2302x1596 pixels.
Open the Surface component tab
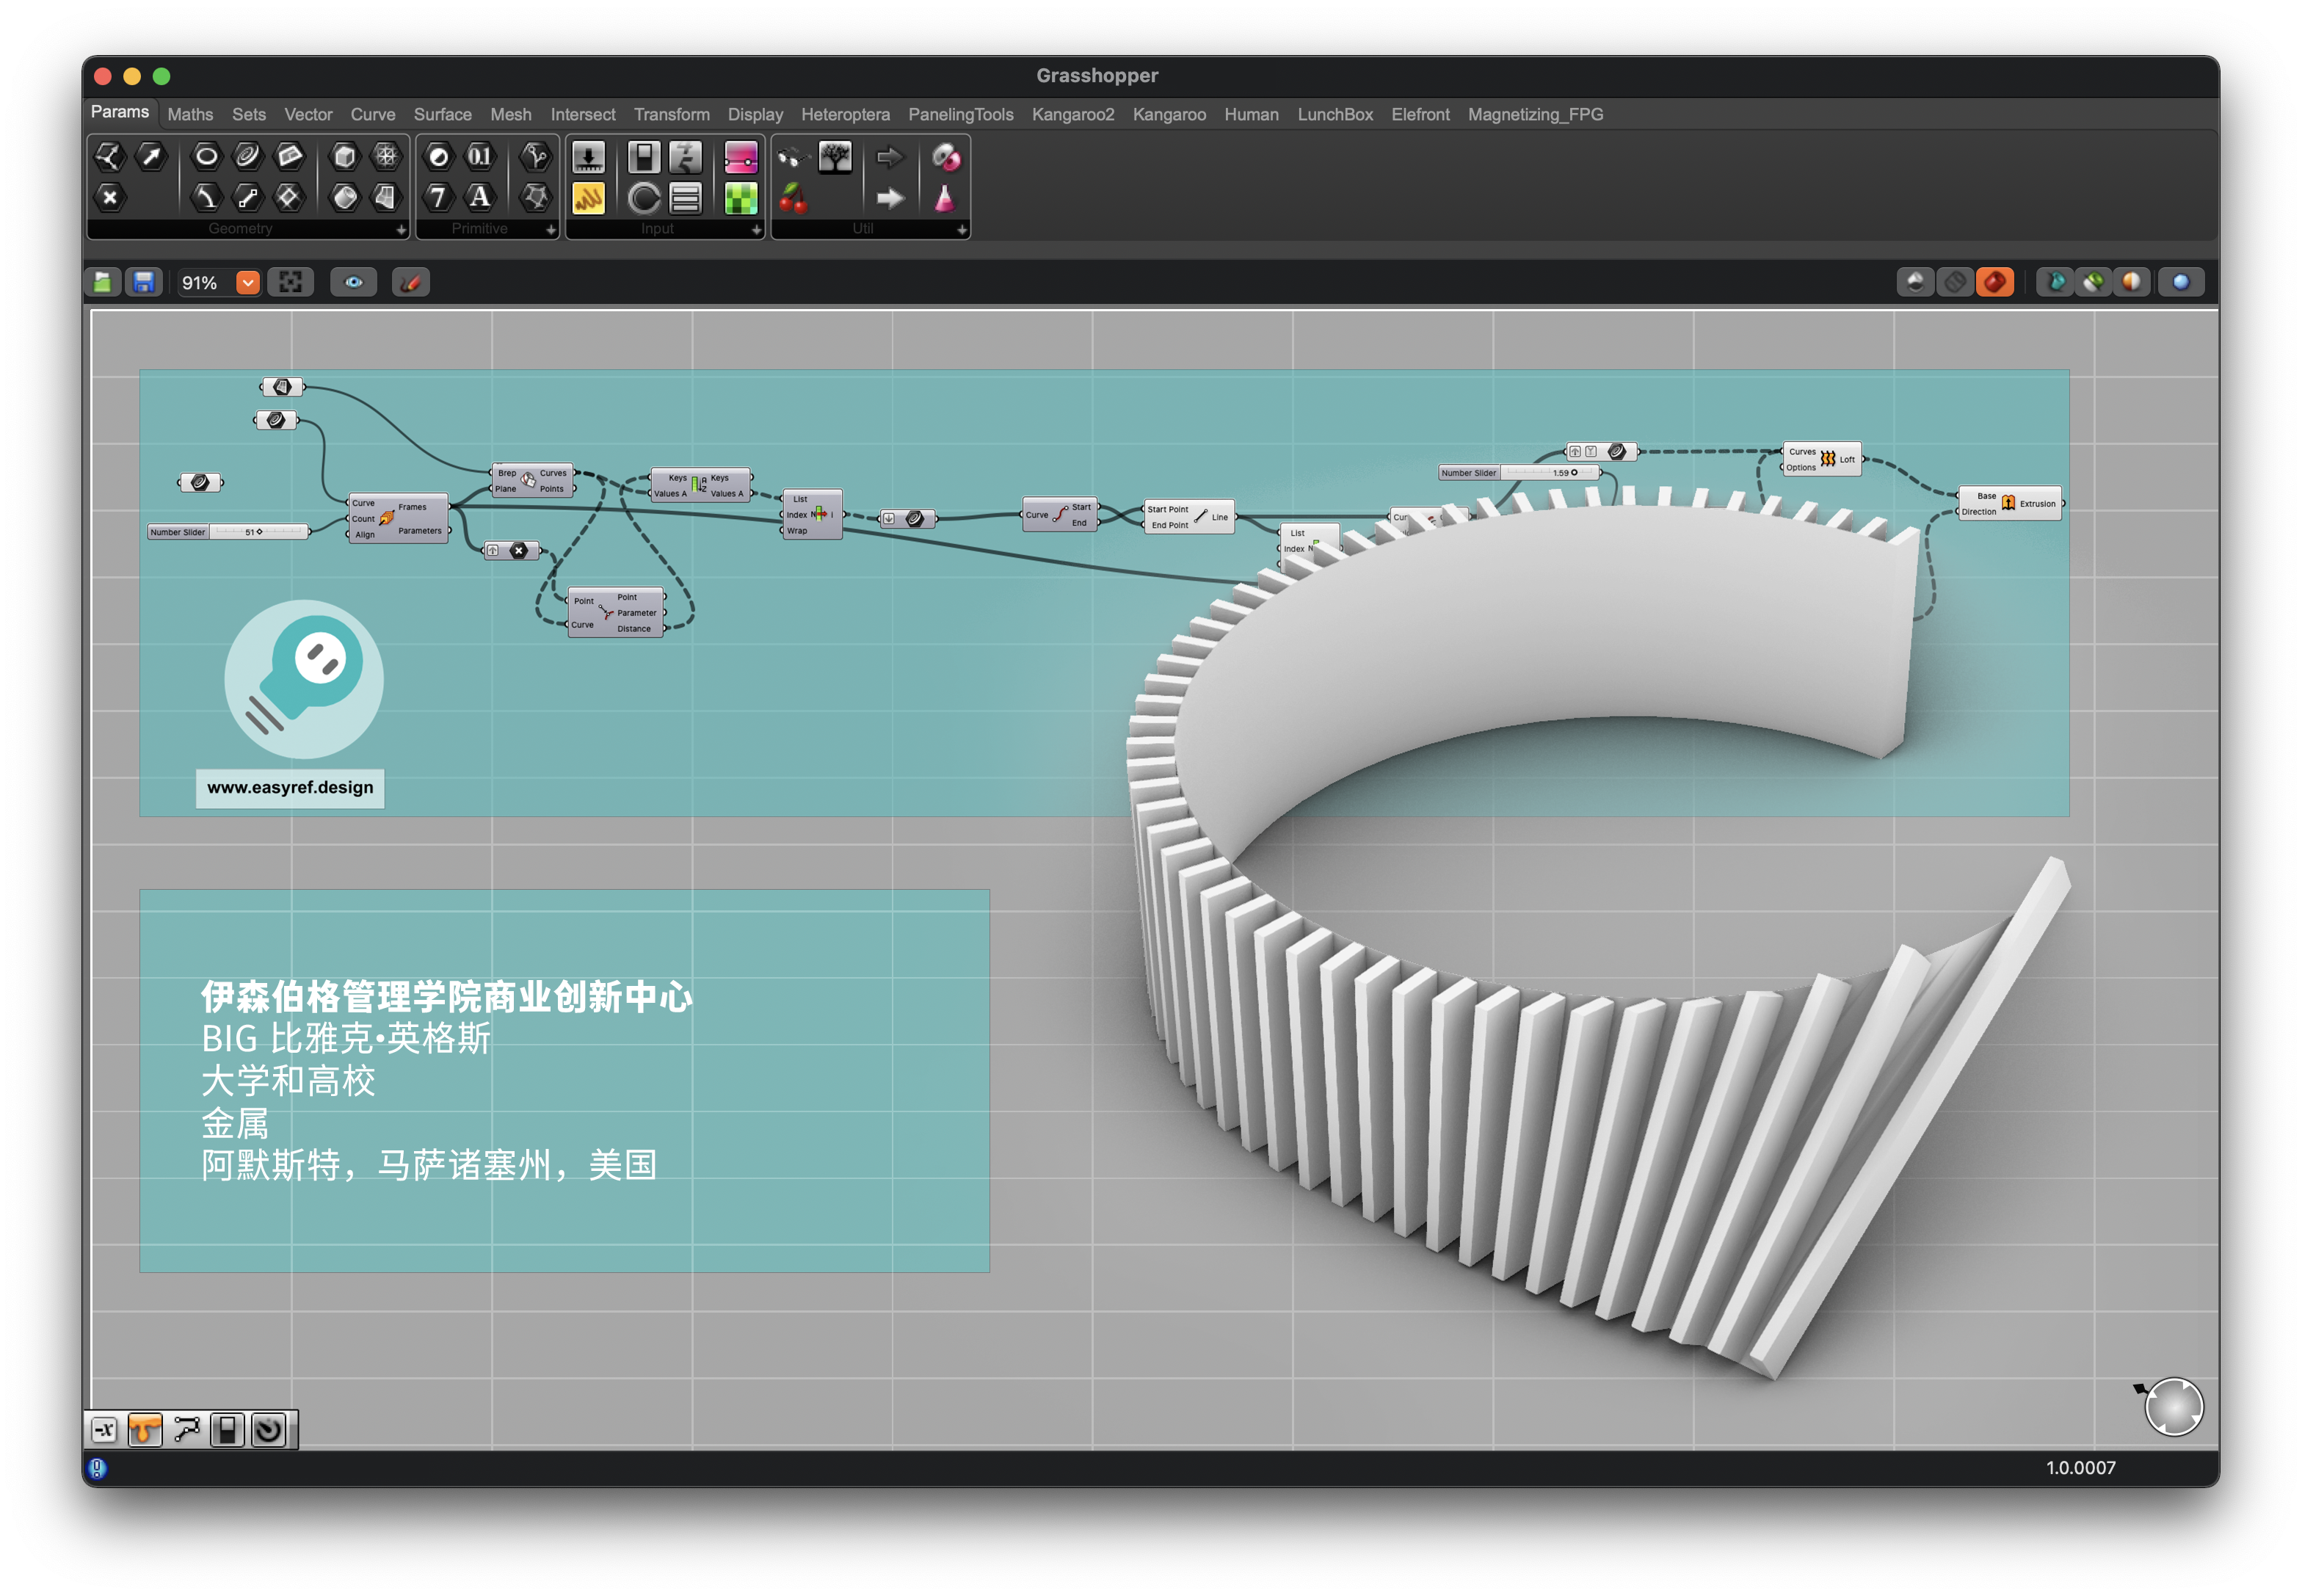click(x=442, y=114)
